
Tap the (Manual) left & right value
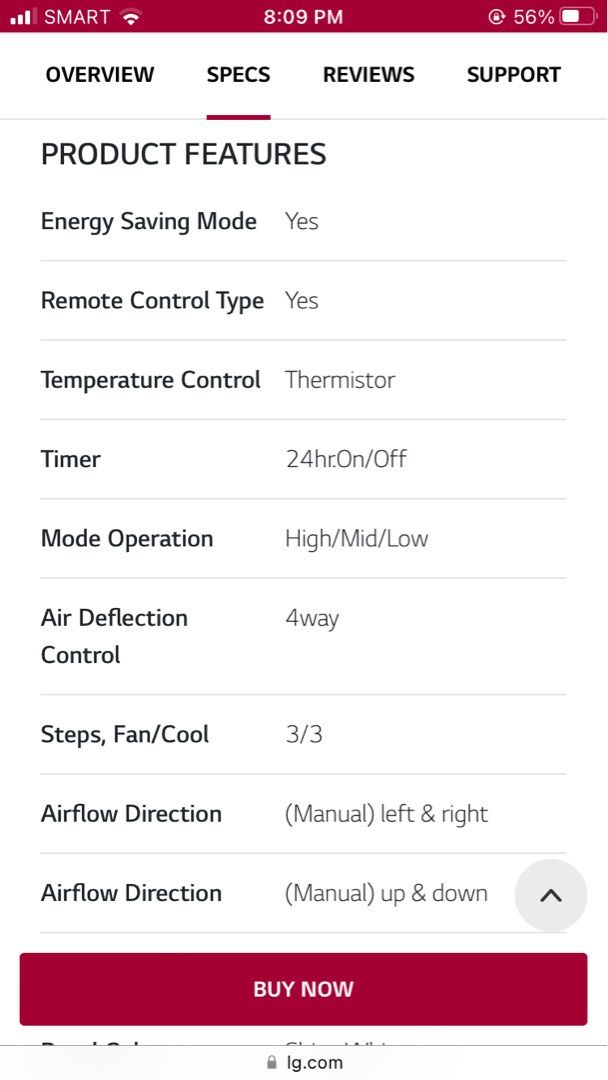386,814
